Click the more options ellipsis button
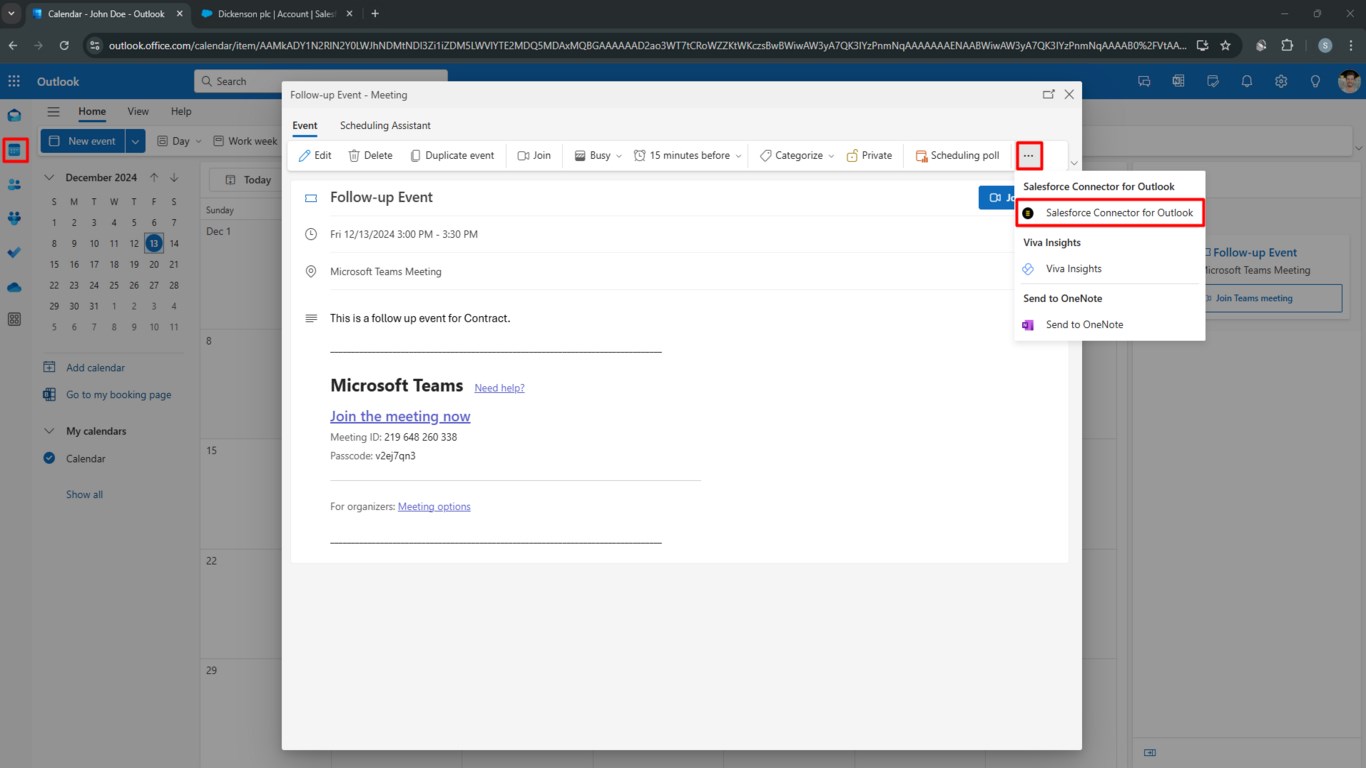This screenshot has width=1366, height=768. [1028, 155]
